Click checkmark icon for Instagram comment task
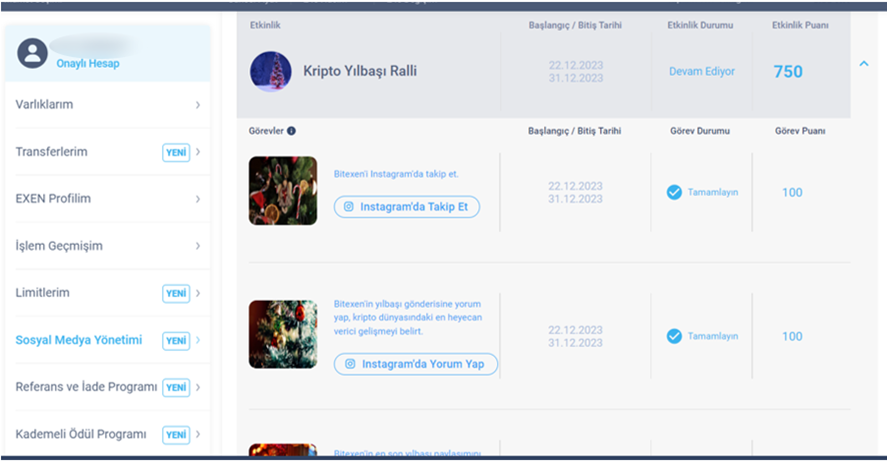The height and width of the screenshot is (462, 887). tap(674, 336)
